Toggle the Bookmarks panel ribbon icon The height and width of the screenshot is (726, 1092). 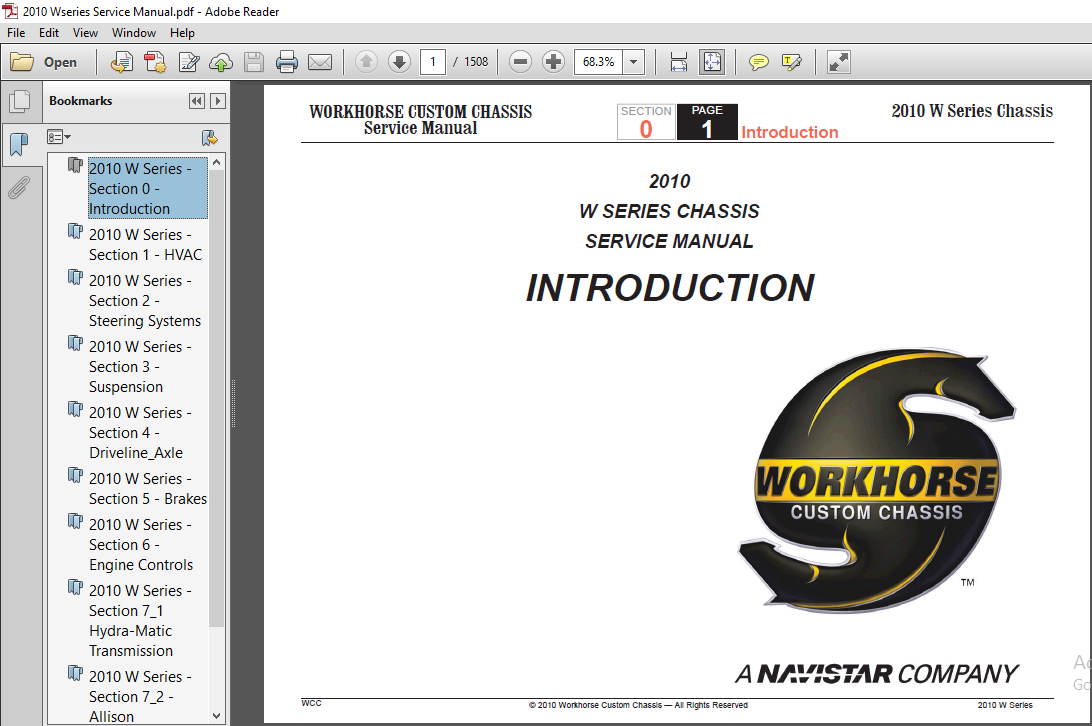click(x=19, y=144)
